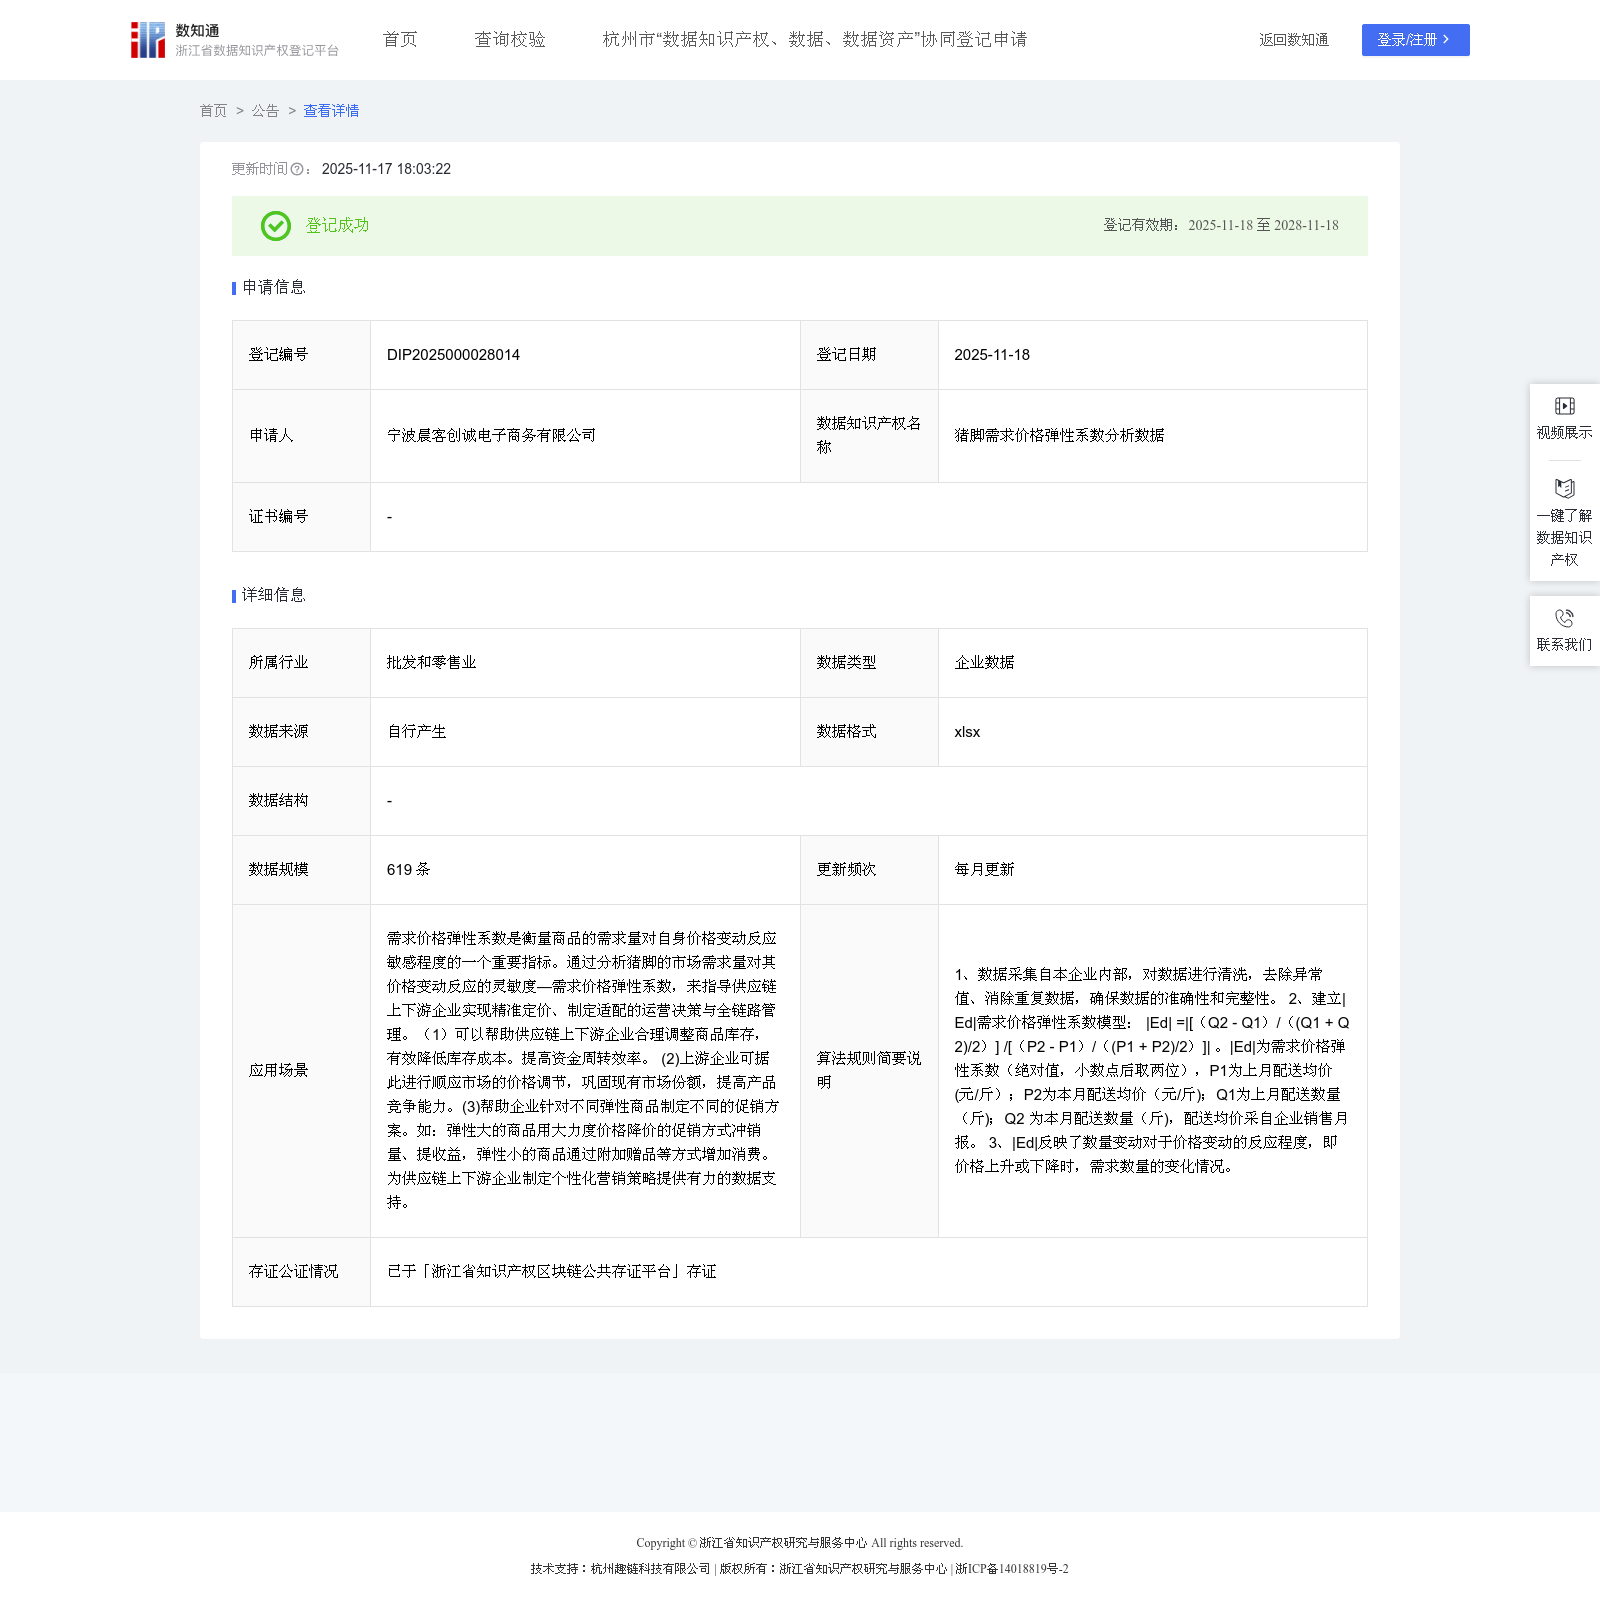
Task: Go to 首页 in the breadcrumb
Action: tap(213, 111)
